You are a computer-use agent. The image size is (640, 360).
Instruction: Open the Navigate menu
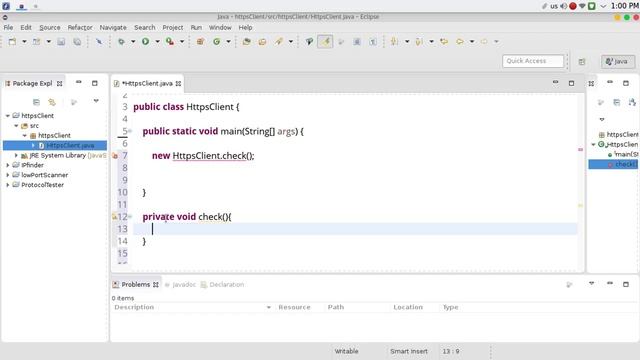[113, 27]
